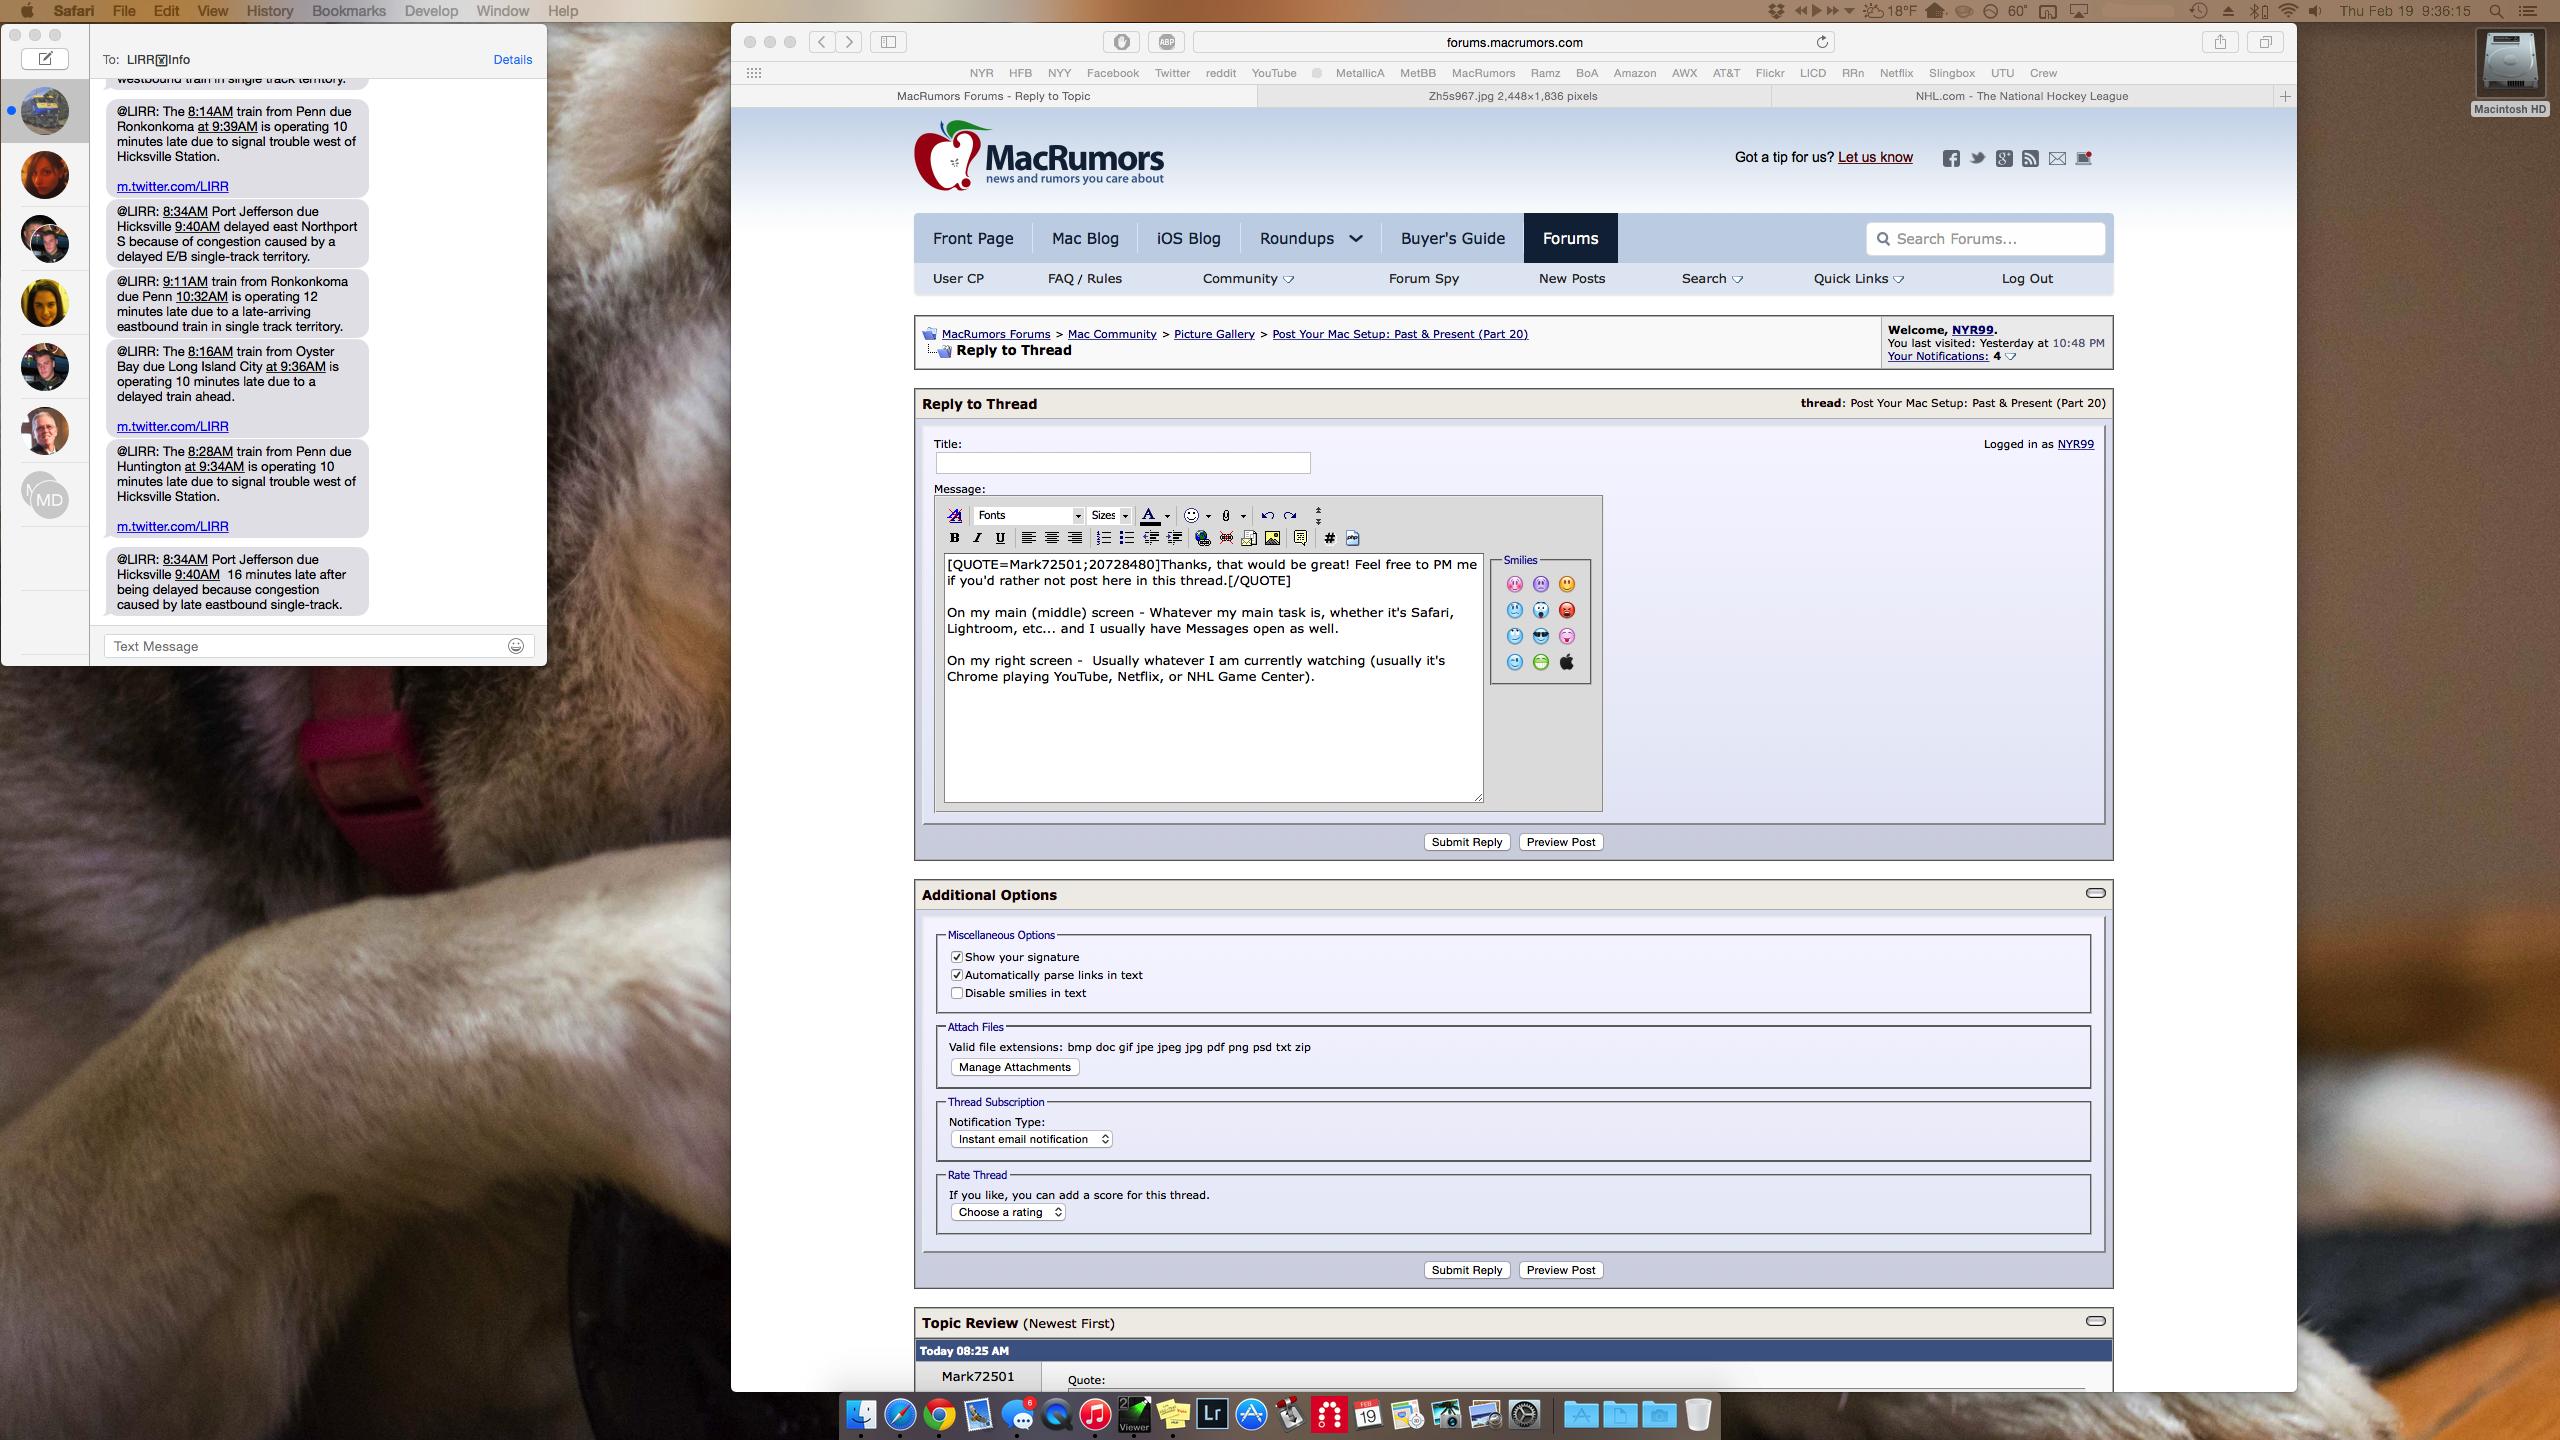Uncheck Show your signature
2560x1440 pixels.
click(x=957, y=957)
